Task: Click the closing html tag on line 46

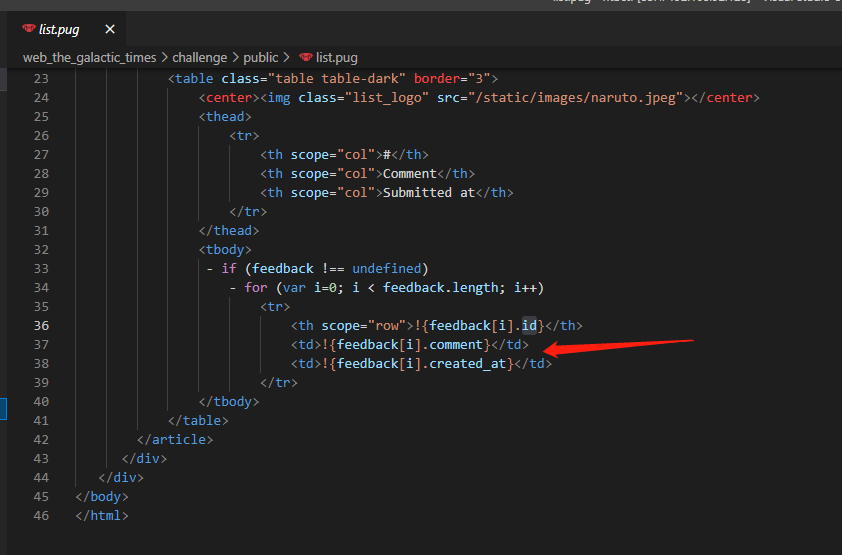Action: (x=102, y=515)
